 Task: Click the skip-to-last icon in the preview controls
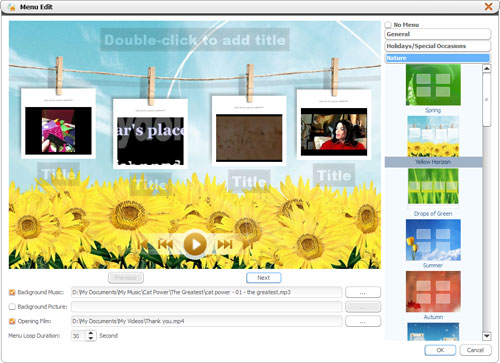(248, 244)
